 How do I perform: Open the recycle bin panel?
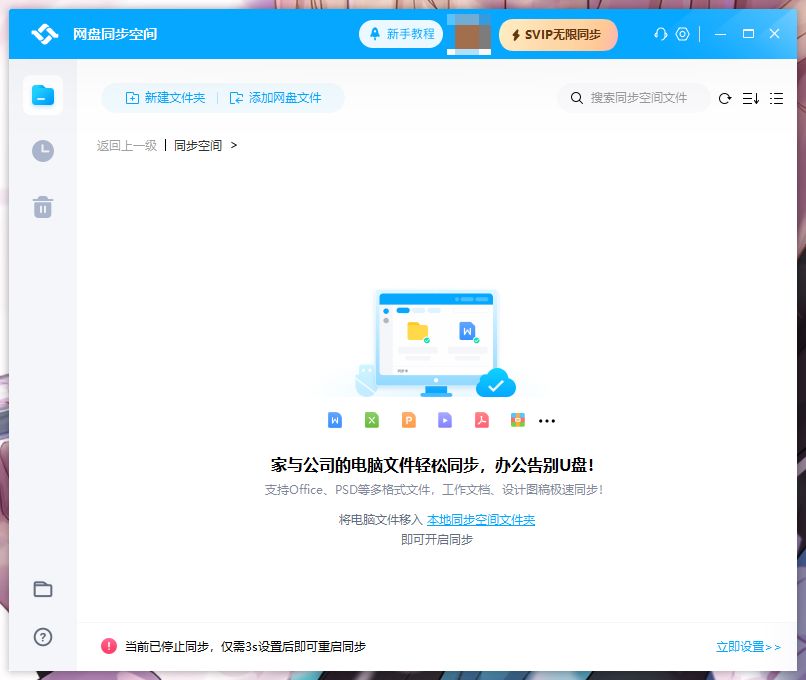(42, 207)
